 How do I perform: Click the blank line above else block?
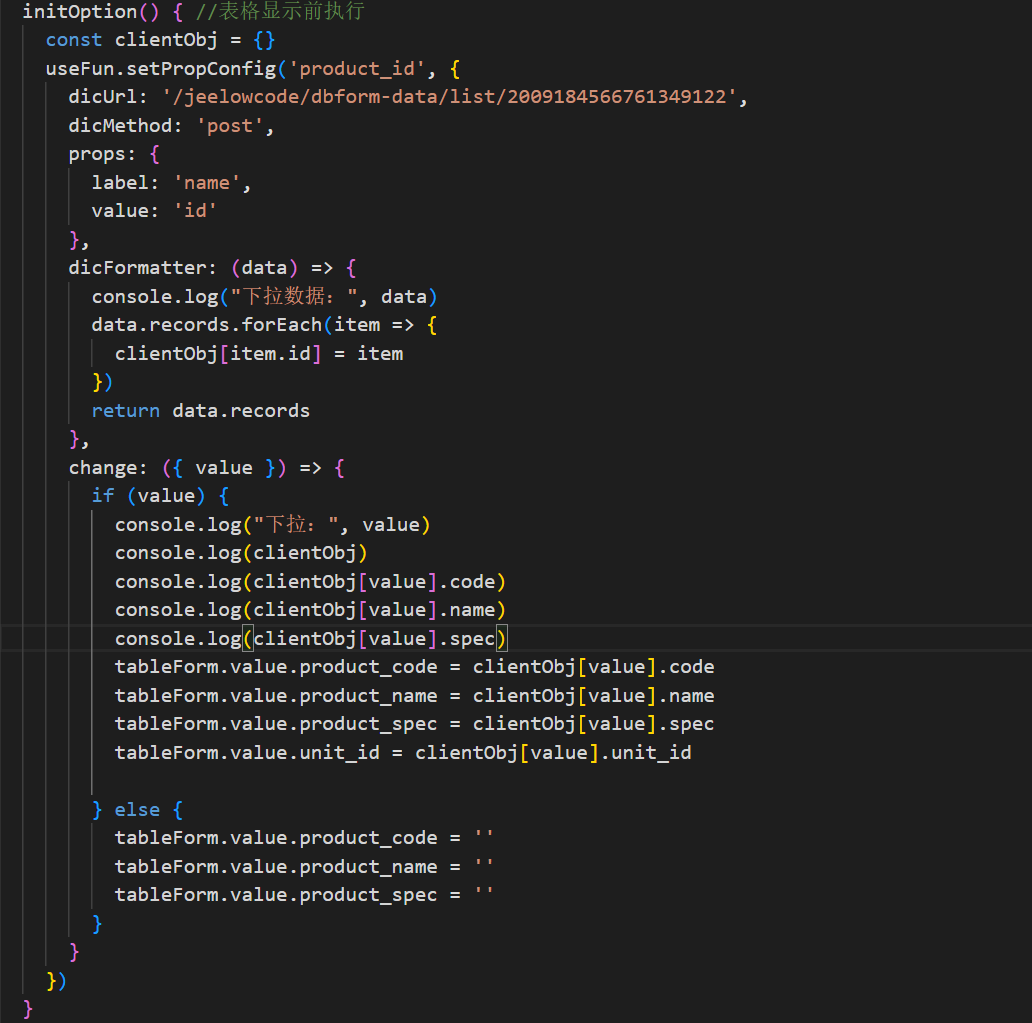click(300, 781)
